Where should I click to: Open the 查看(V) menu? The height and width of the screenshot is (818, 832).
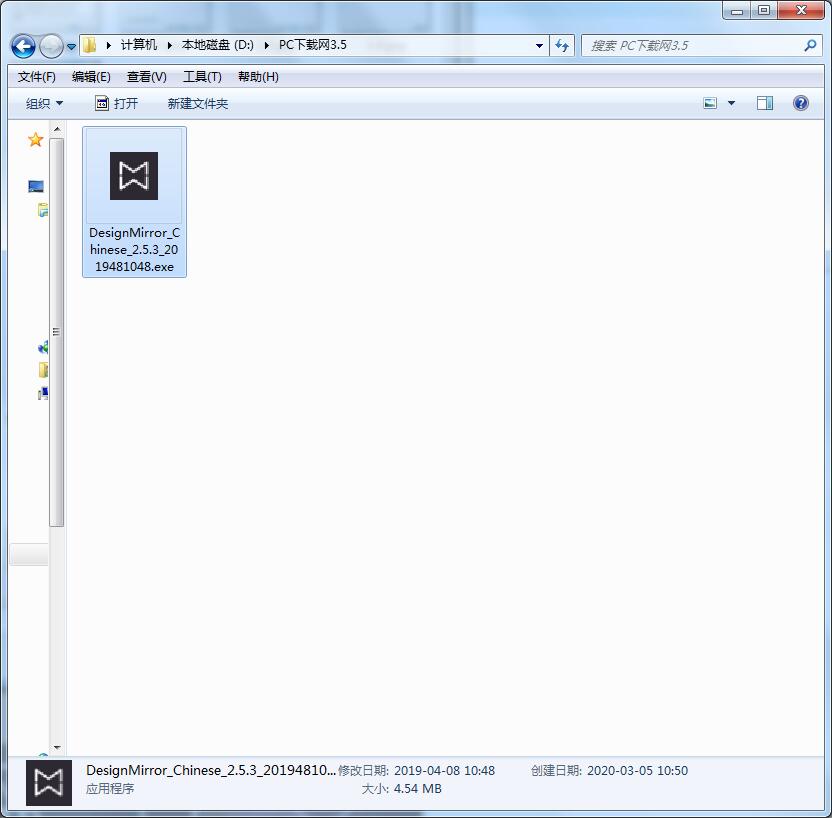(146, 77)
